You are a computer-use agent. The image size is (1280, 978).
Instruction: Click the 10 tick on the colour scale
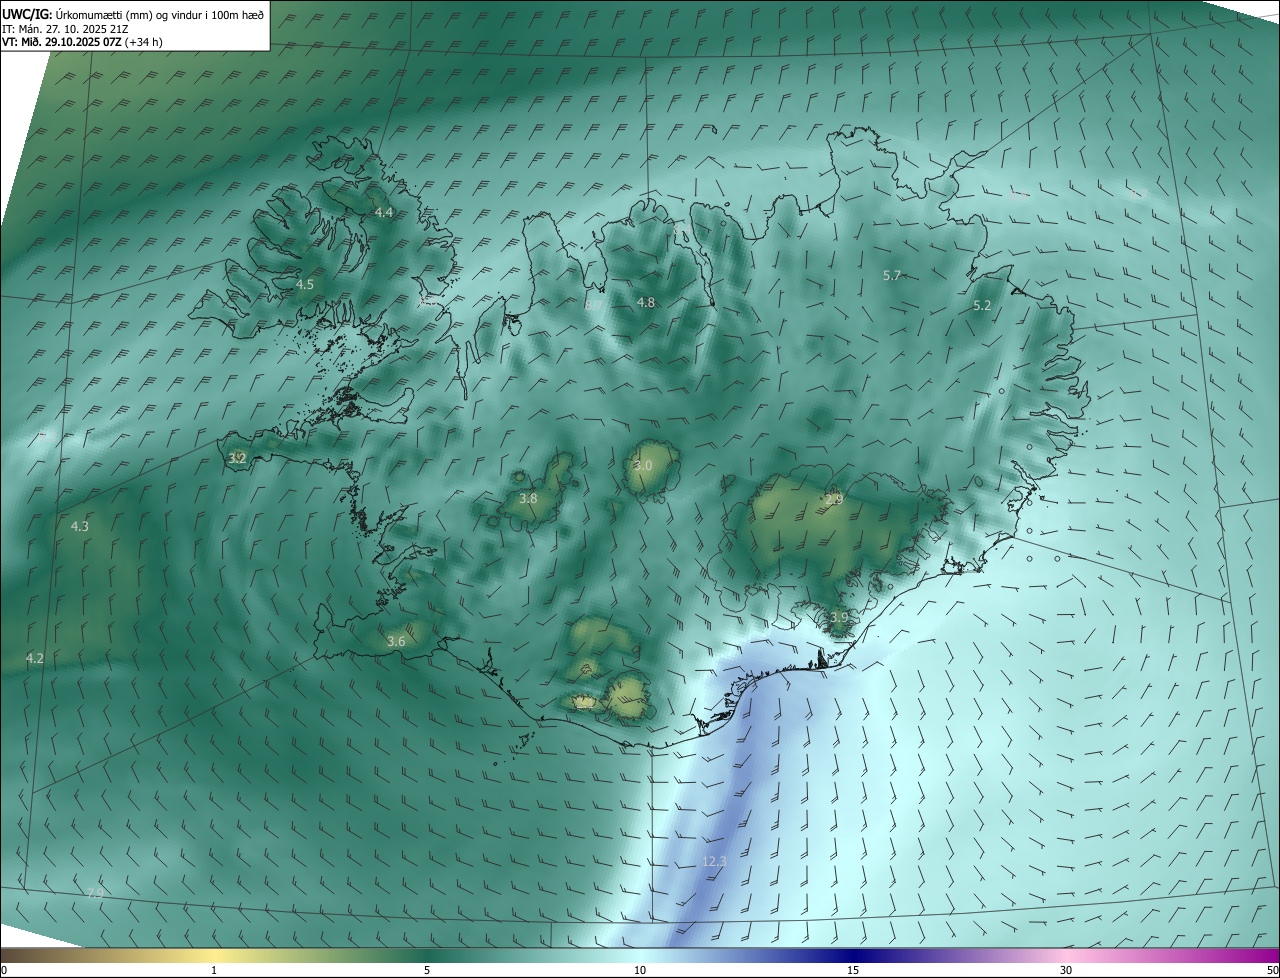click(640, 970)
